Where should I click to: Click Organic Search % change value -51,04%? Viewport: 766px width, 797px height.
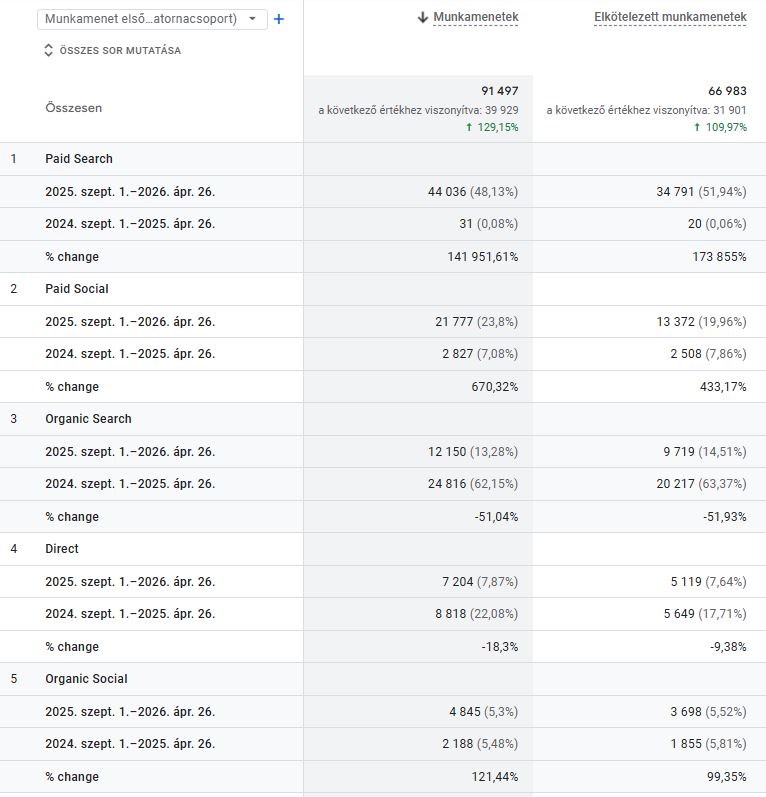pyautogui.click(x=496, y=517)
